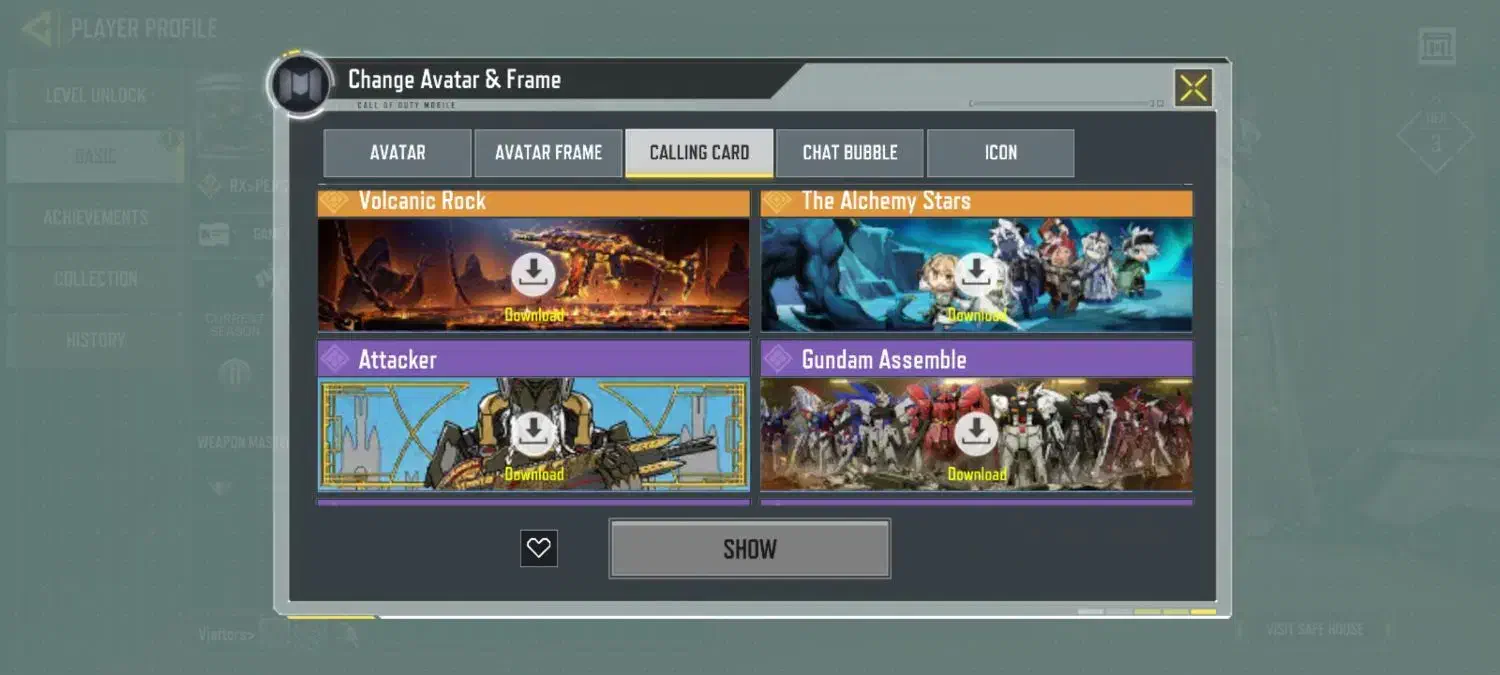The width and height of the screenshot is (1500, 675).
Task: Click the legendary icon beside Volcanic Rock
Action: 334,202
